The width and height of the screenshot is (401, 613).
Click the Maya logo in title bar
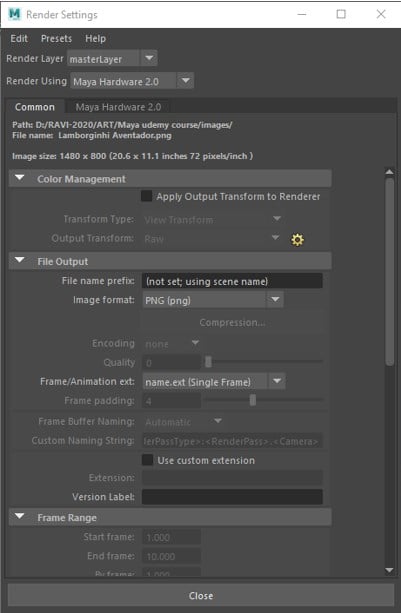pos(14,14)
